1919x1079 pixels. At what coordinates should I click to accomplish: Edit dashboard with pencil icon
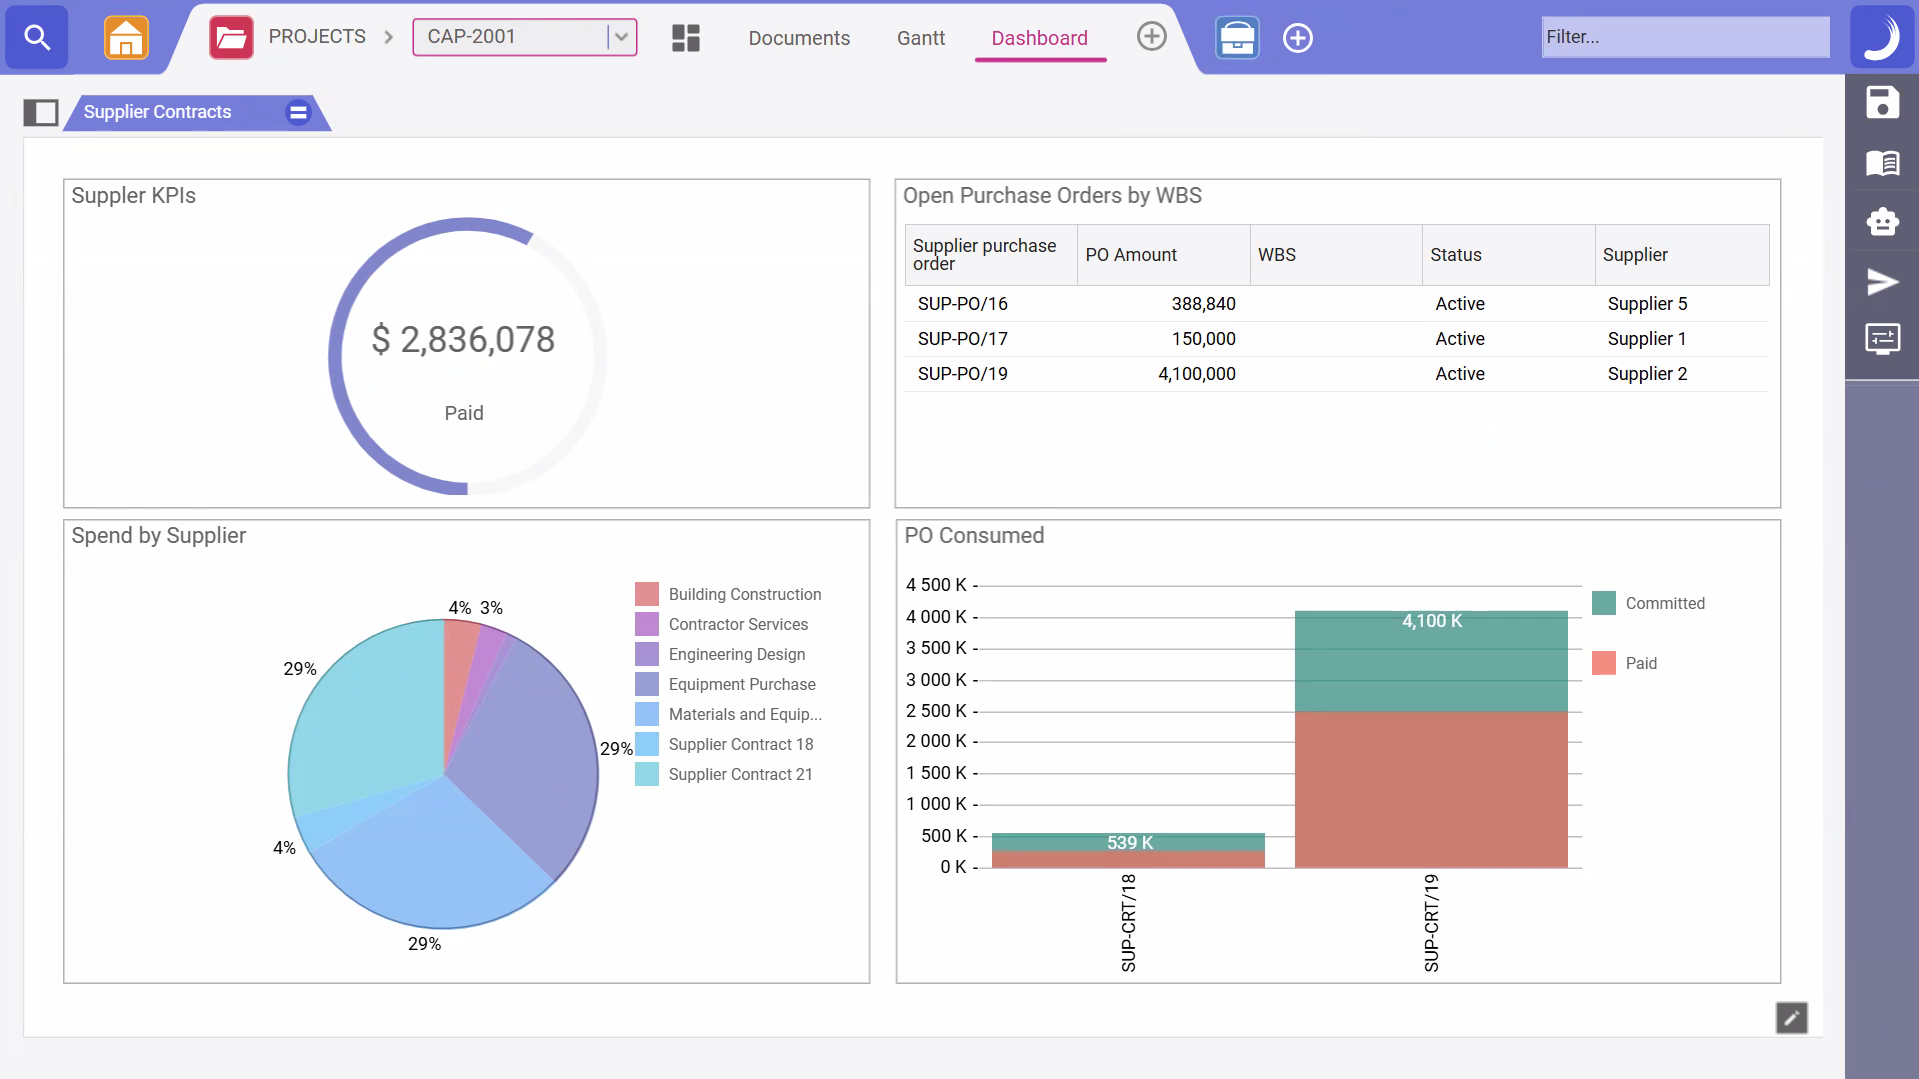1791,1018
